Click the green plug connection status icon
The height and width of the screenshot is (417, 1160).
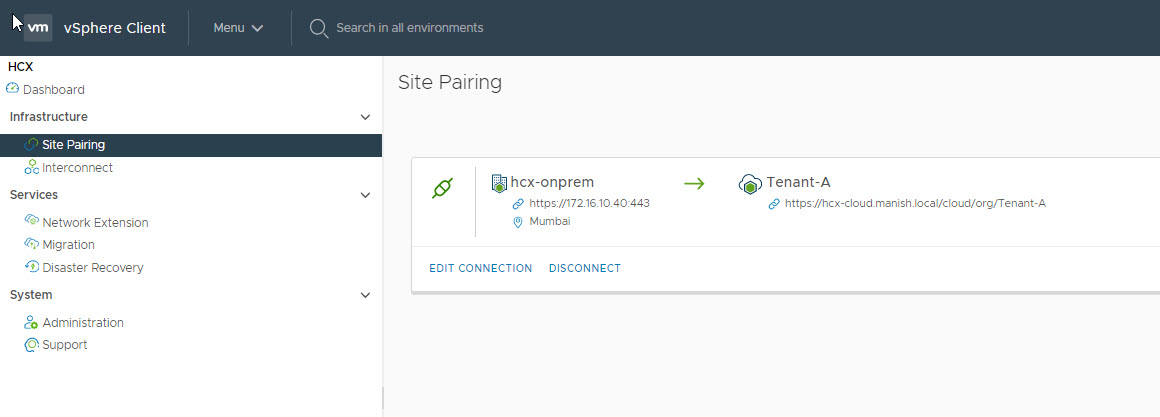(441, 189)
